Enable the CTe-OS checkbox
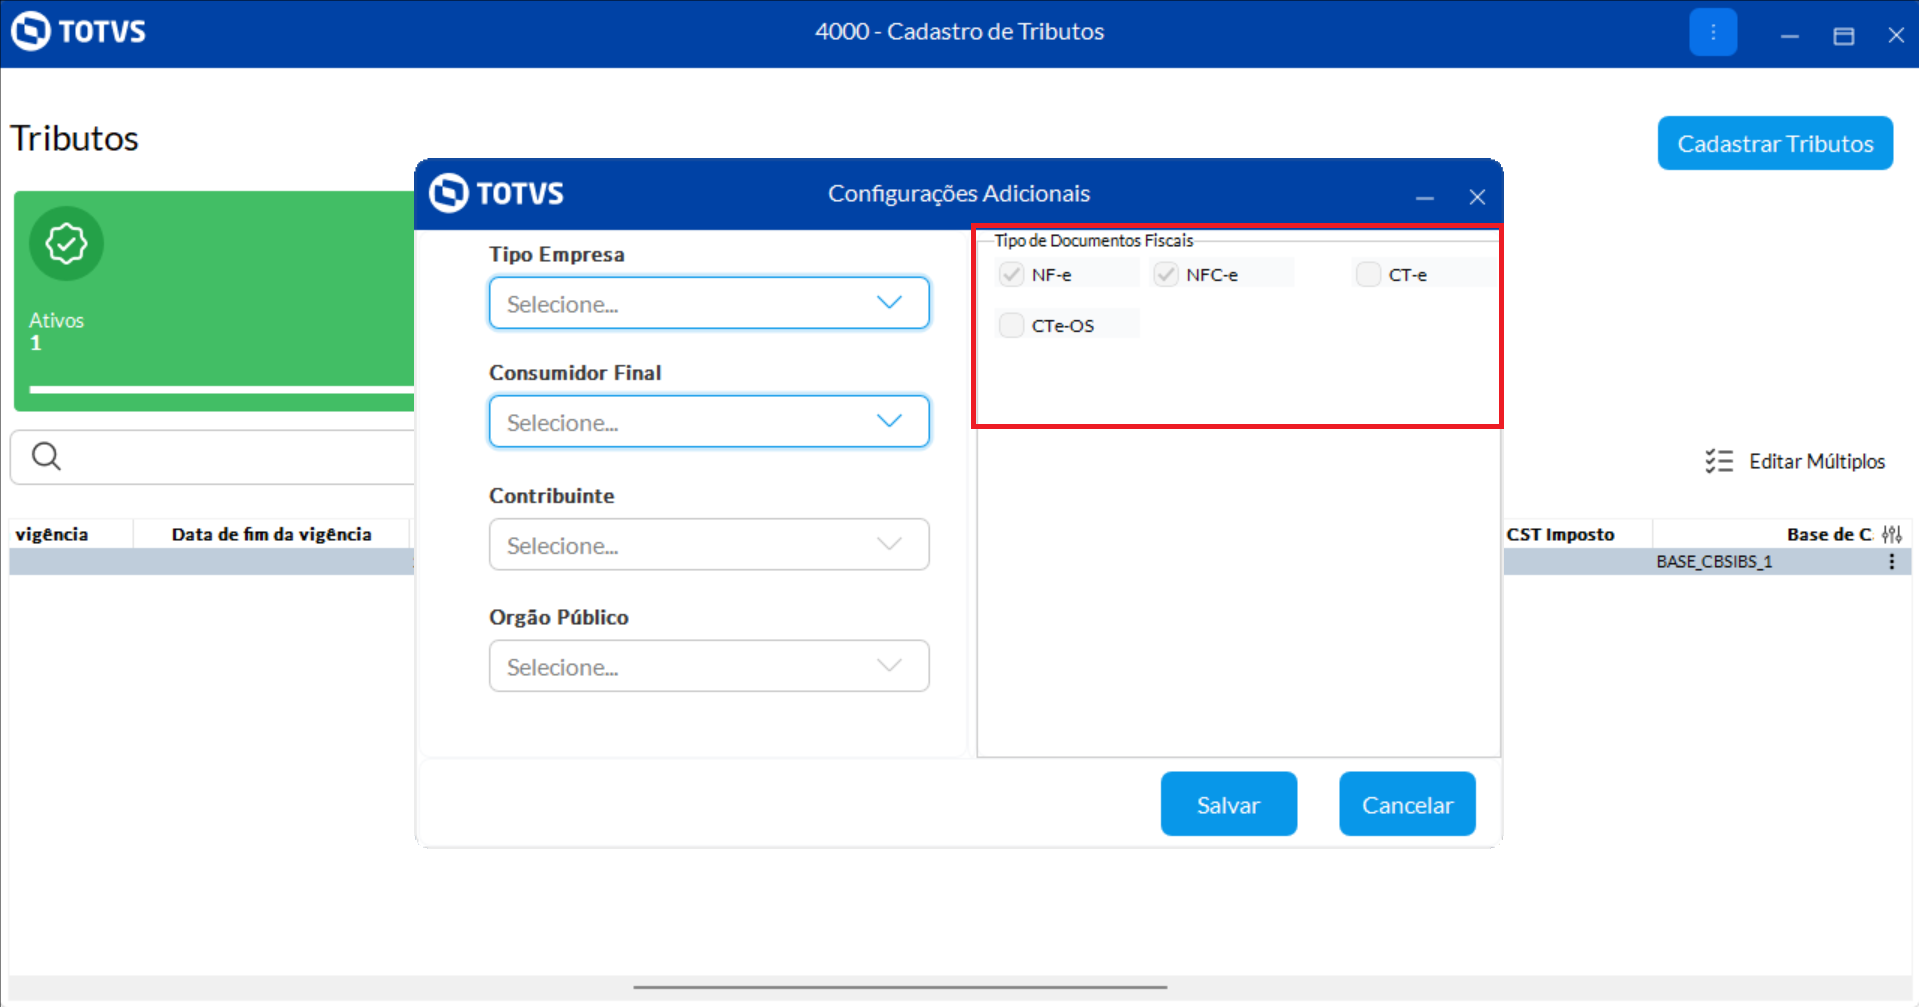The width and height of the screenshot is (1919, 1007). [x=1012, y=325]
